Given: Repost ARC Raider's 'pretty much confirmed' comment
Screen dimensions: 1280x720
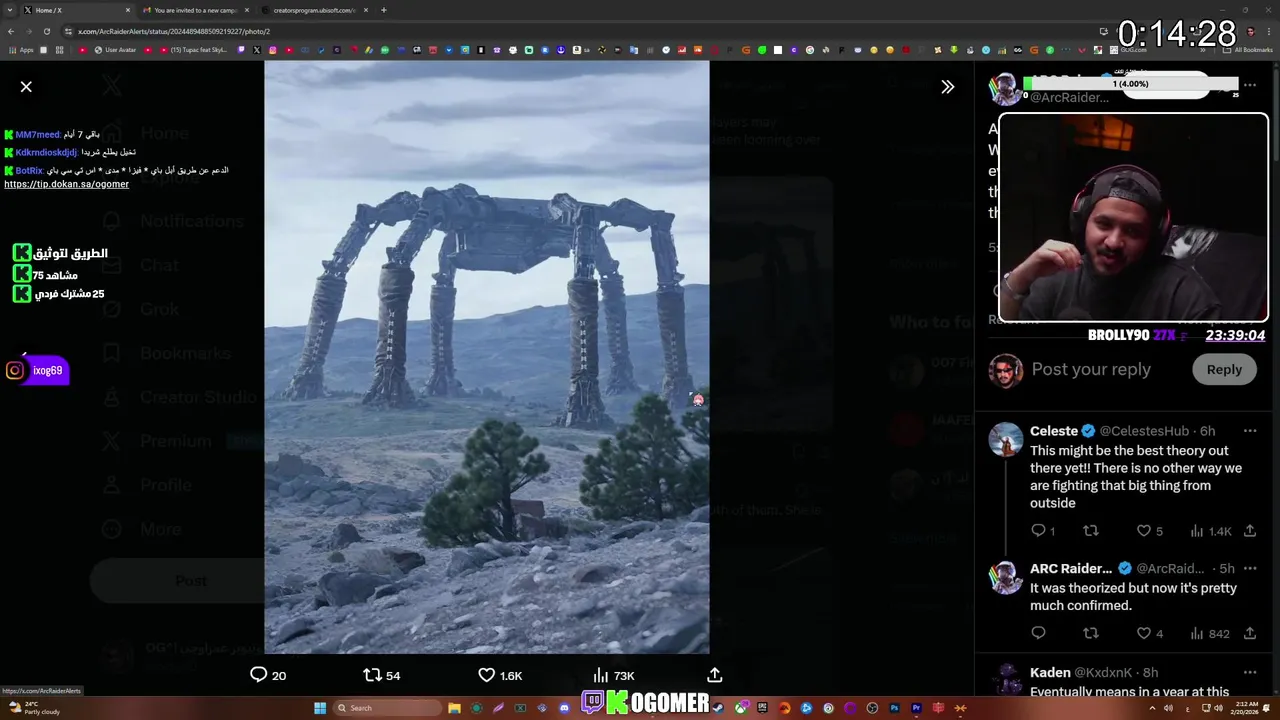Looking at the screenshot, I should click(x=1091, y=633).
